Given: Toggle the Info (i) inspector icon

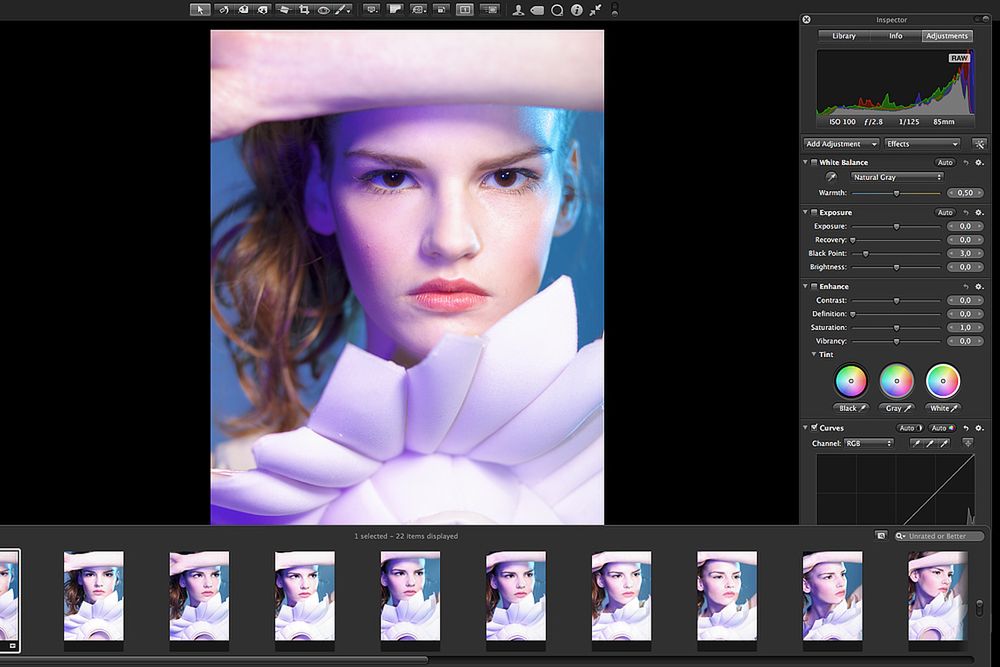Looking at the screenshot, I should coord(577,10).
